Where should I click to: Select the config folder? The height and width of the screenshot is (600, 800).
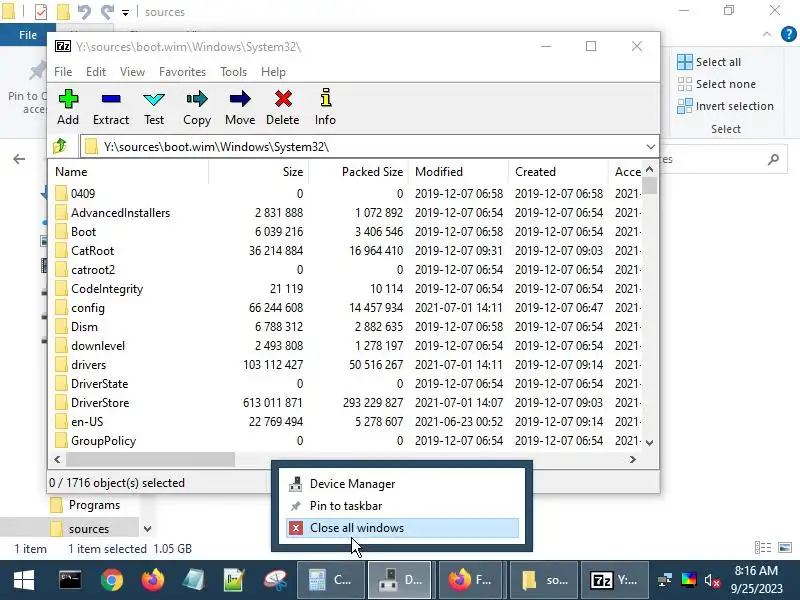[88, 308]
